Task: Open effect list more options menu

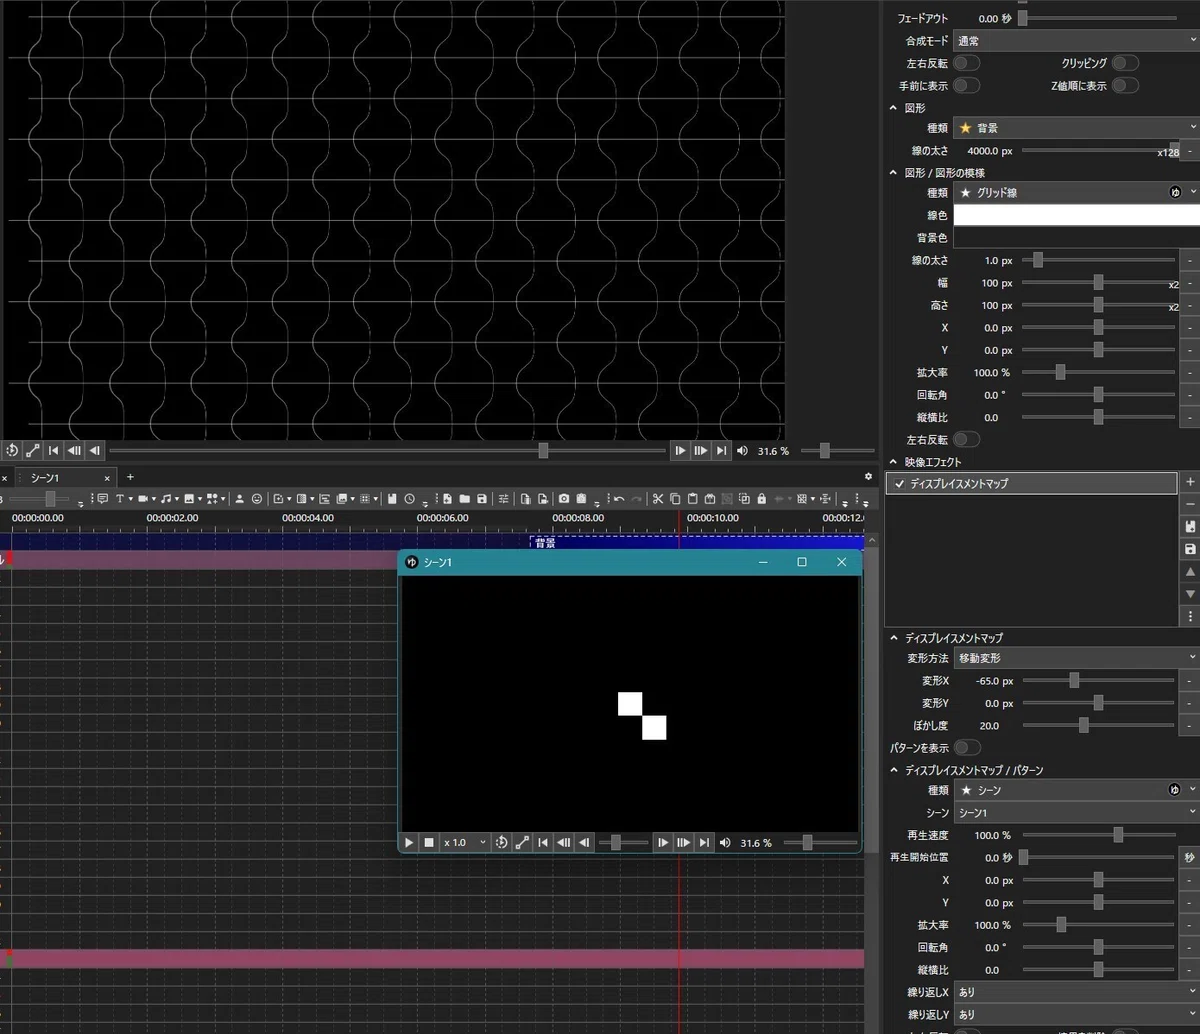Action: (x=1190, y=617)
